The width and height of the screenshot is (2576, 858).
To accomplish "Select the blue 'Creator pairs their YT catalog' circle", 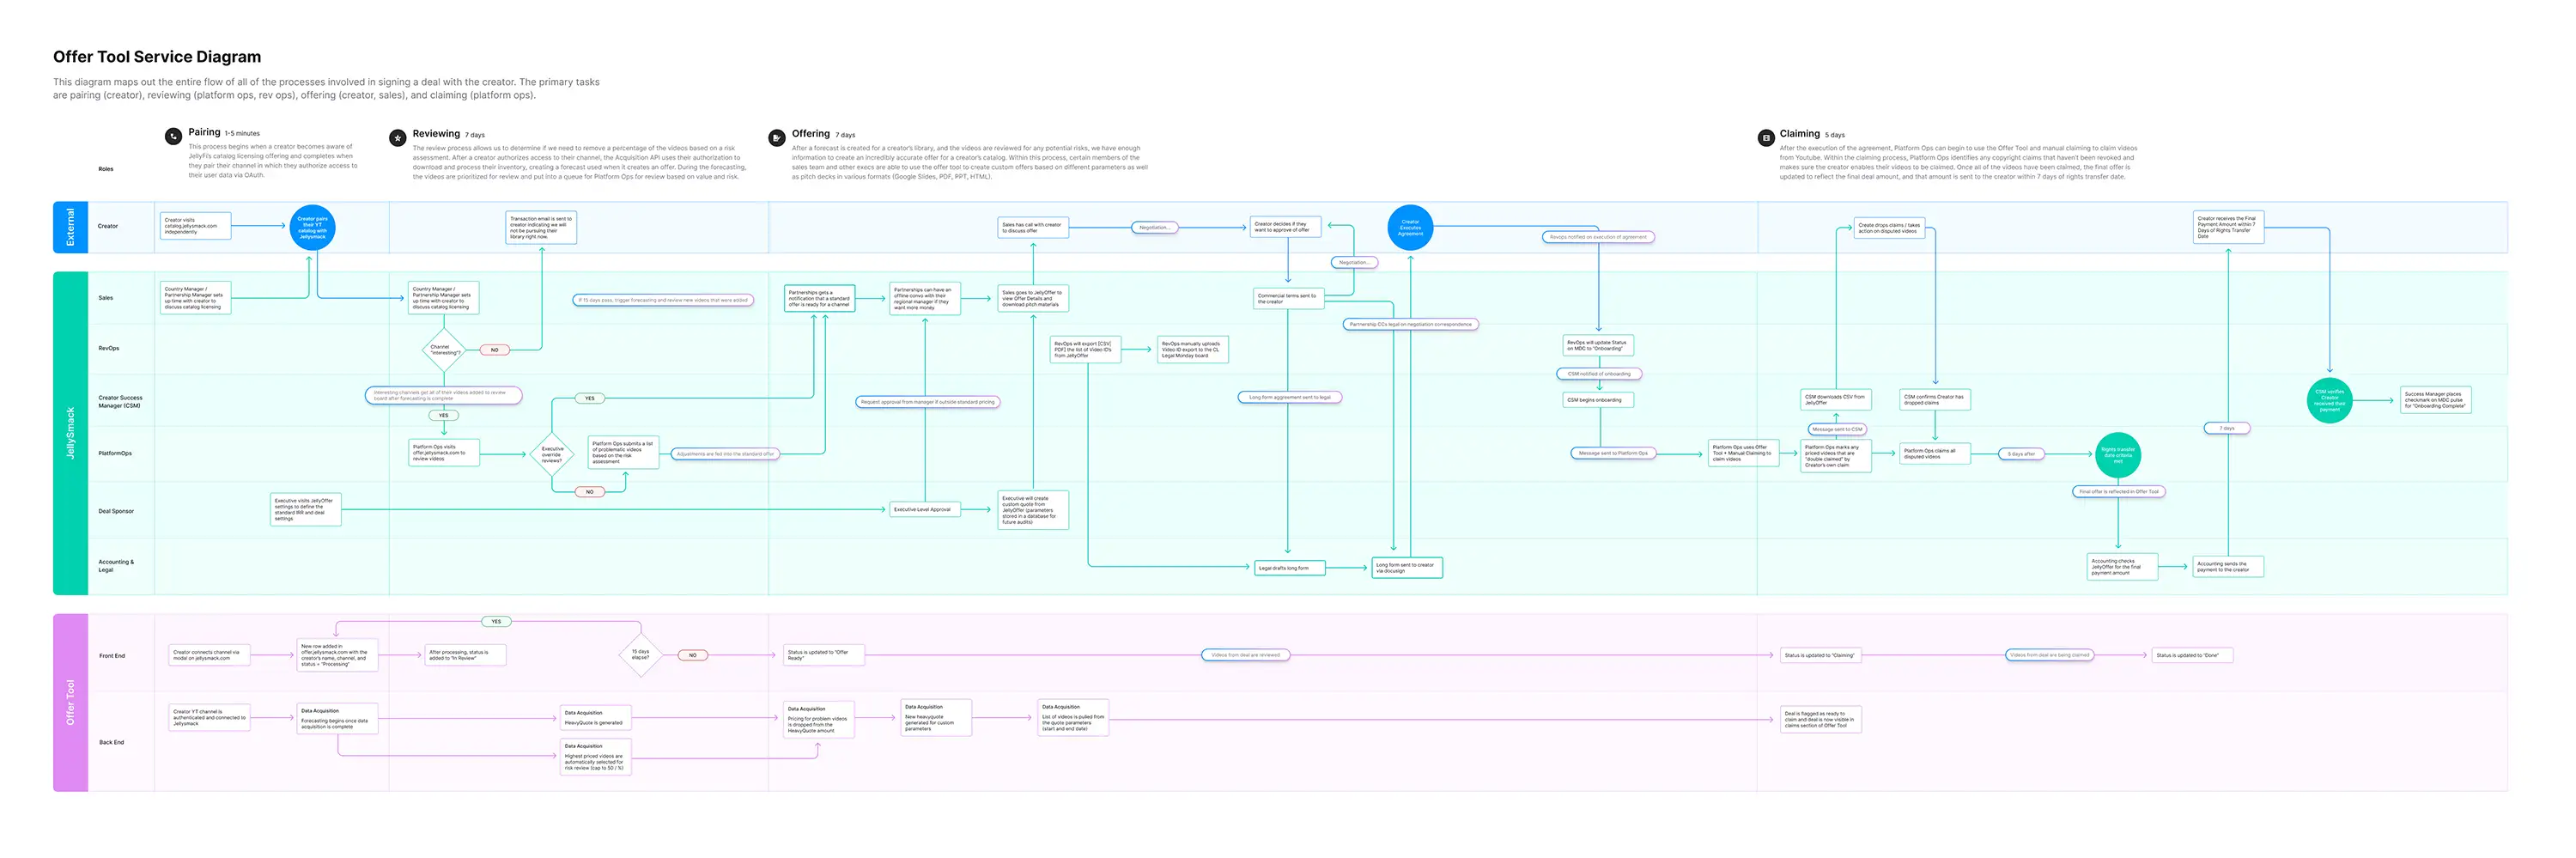I will click(x=312, y=227).
